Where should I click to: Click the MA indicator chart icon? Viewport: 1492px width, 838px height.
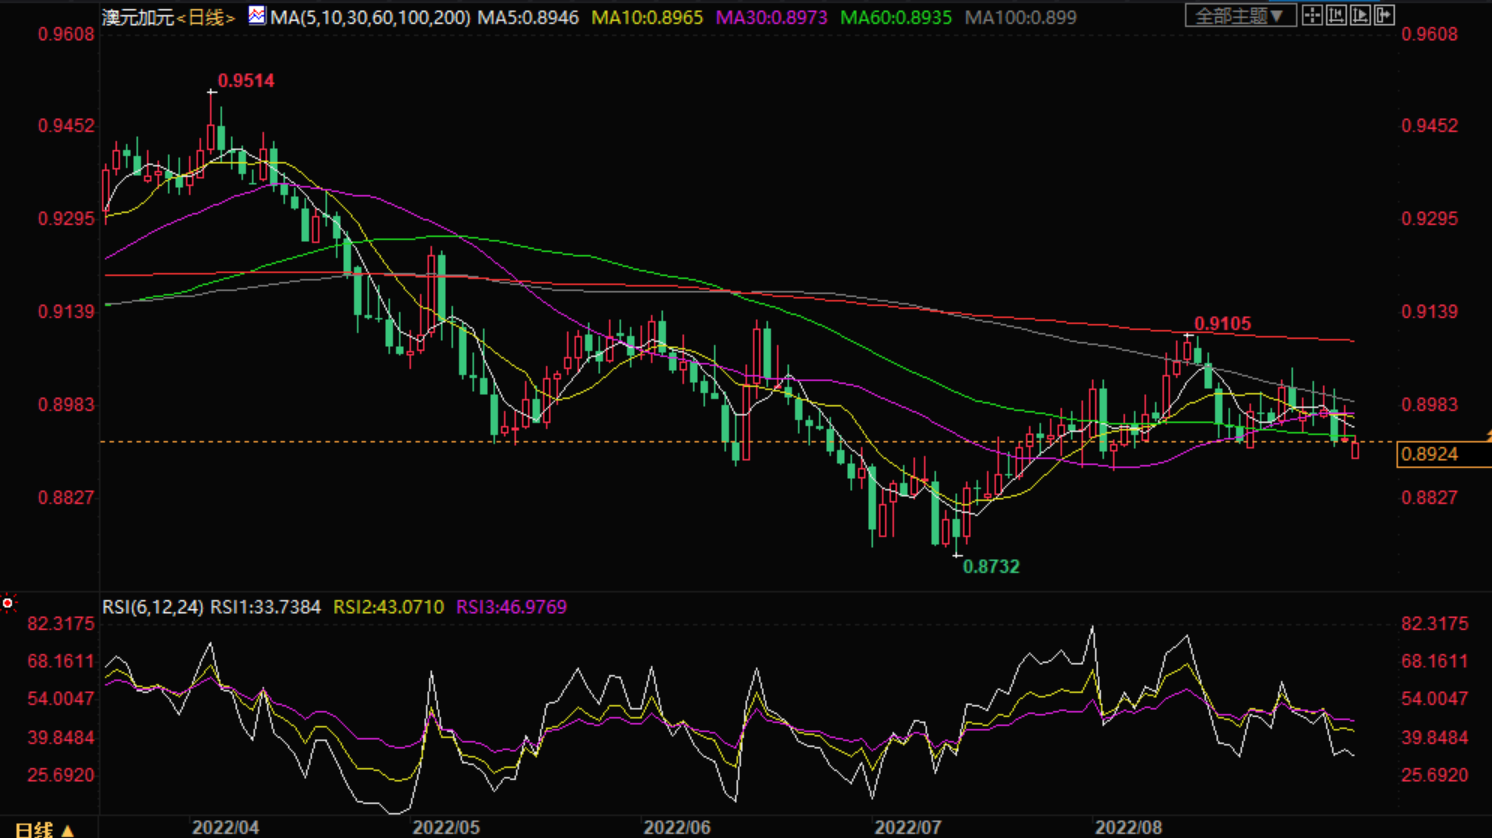click(257, 16)
